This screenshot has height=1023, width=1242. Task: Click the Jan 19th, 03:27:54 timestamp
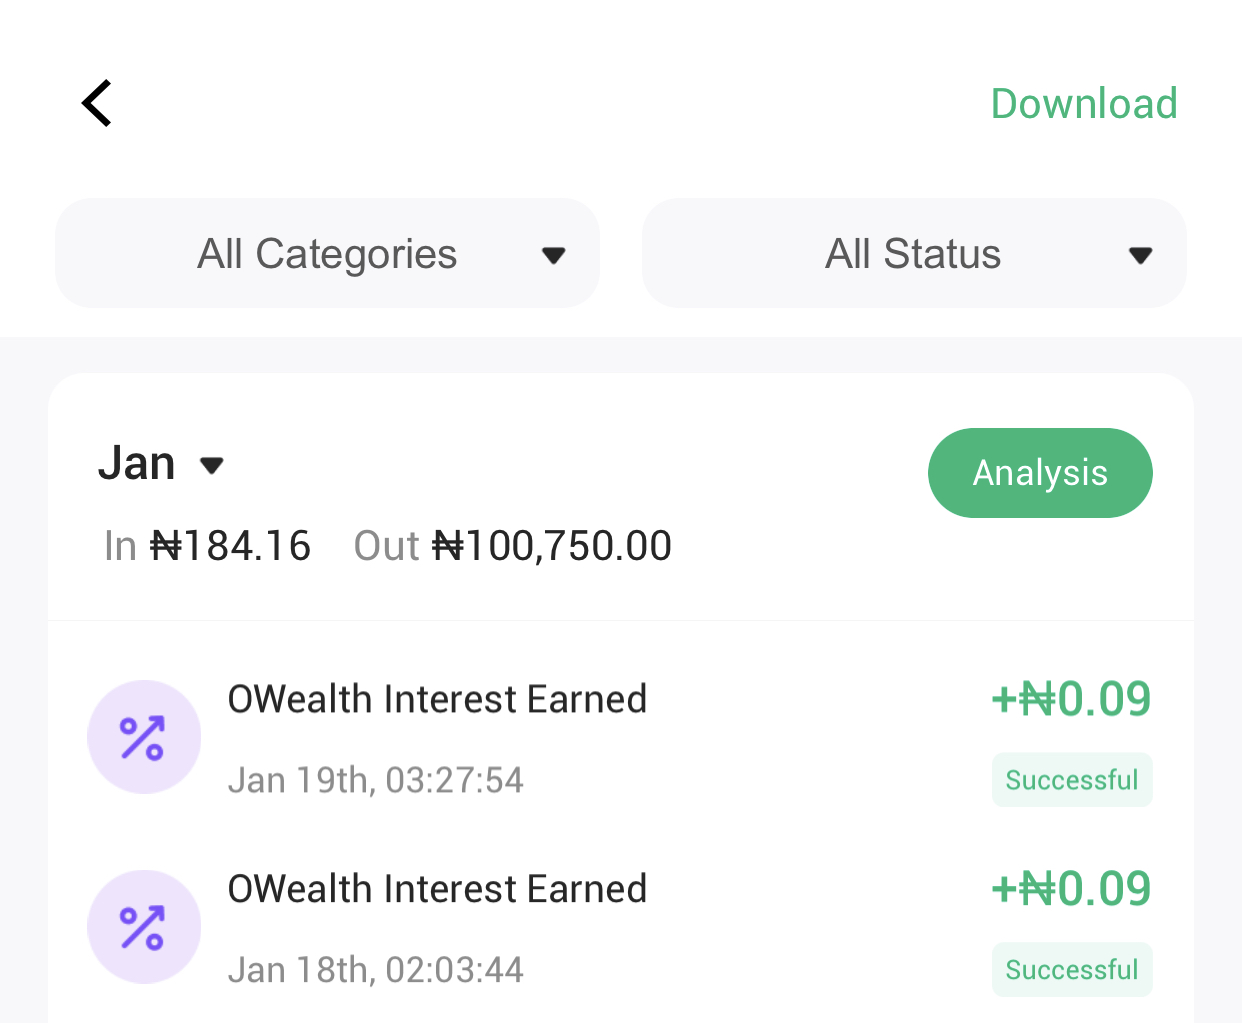(x=375, y=780)
